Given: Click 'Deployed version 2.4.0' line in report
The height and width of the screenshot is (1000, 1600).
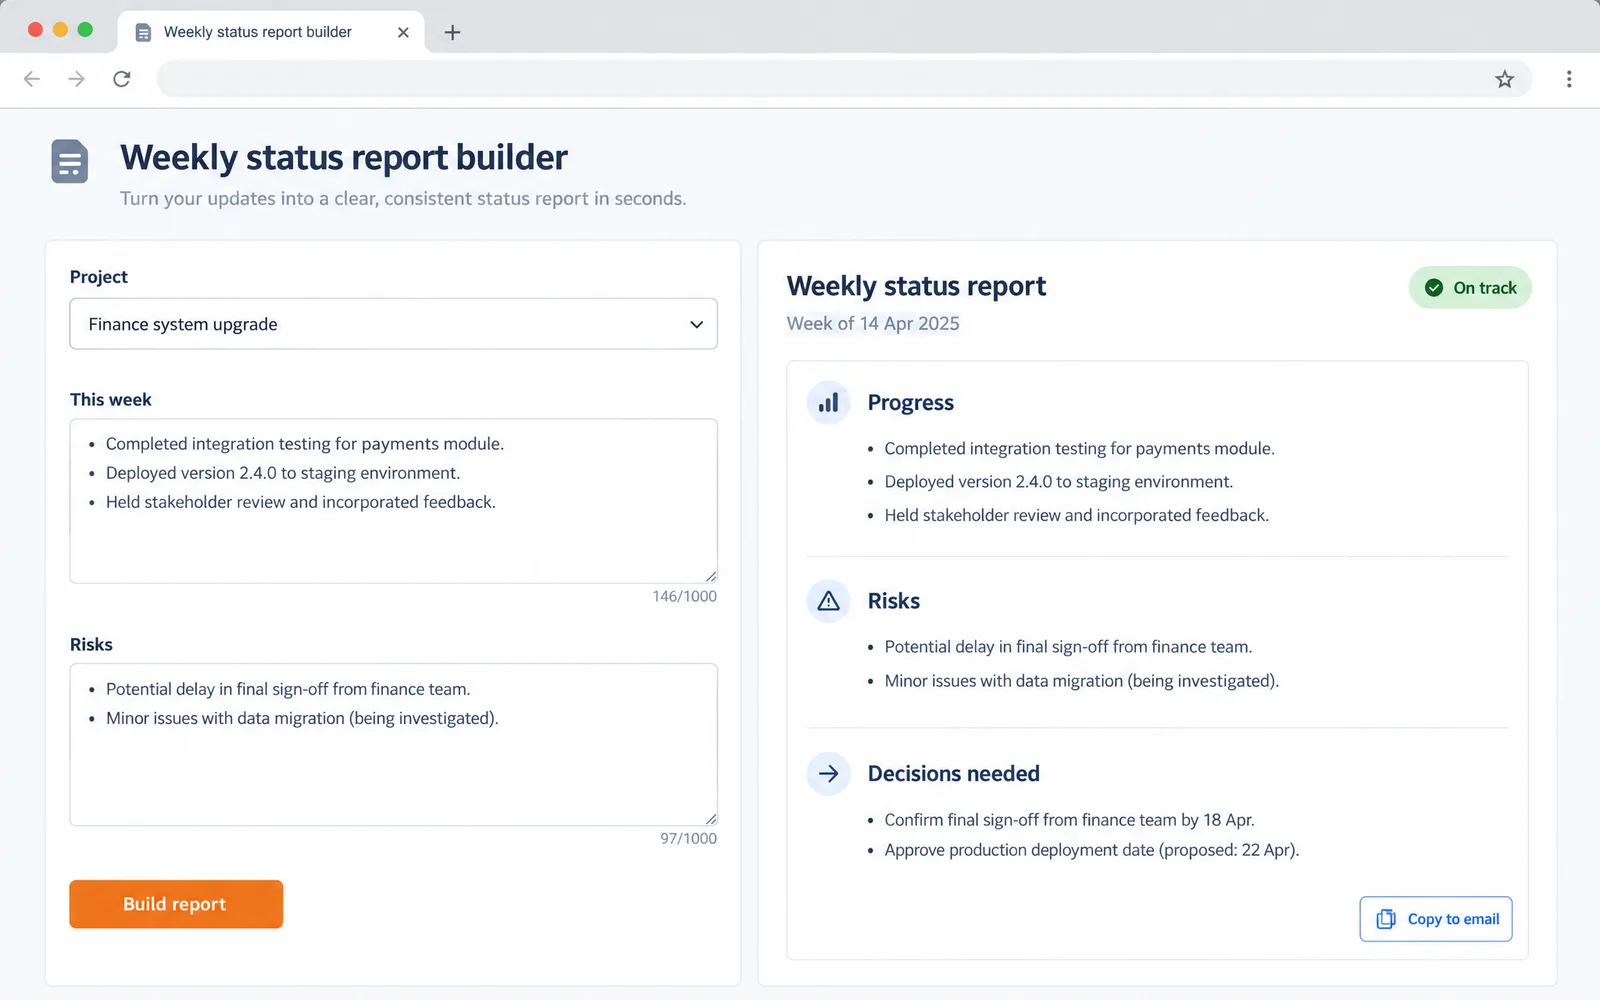Looking at the screenshot, I should [x=1059, y=482].
